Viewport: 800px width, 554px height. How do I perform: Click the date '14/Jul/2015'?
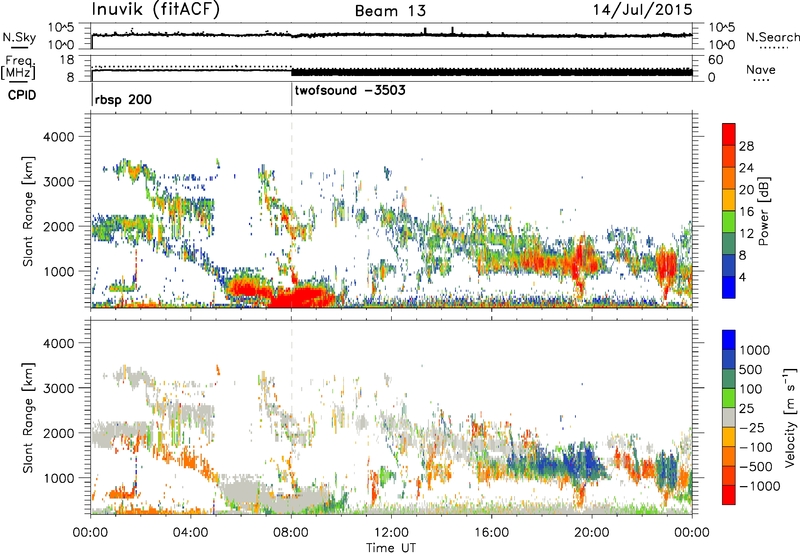tap(642, 10)
